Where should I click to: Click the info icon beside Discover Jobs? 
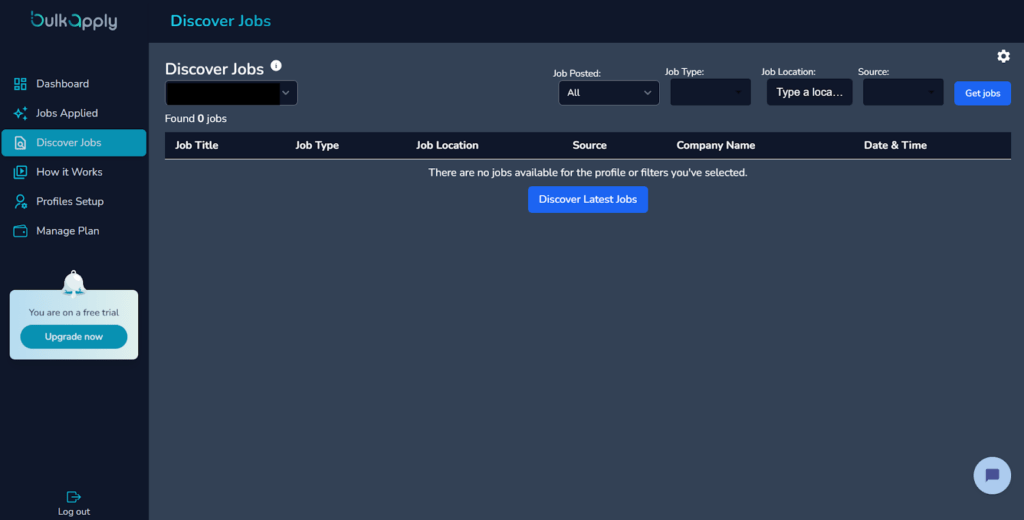click(x=276, y=66)
